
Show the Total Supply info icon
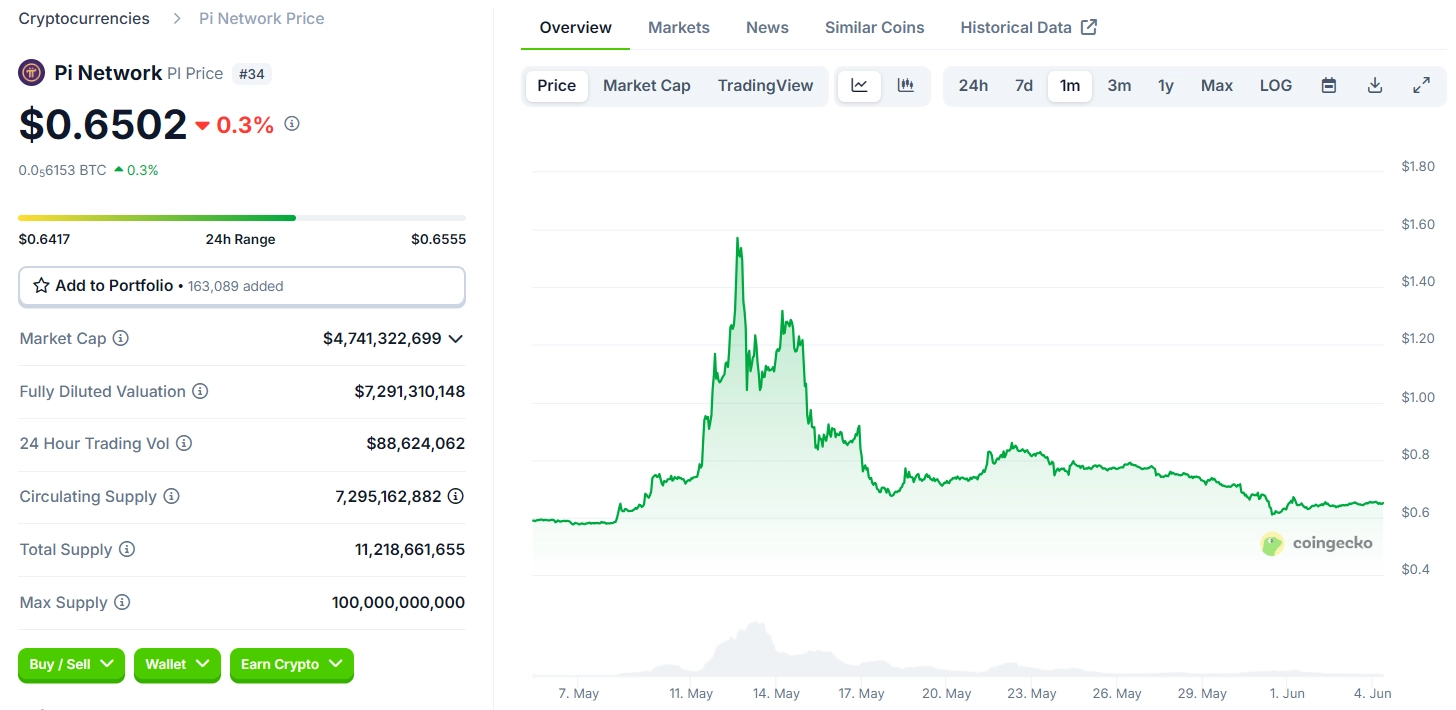point(127,549)
